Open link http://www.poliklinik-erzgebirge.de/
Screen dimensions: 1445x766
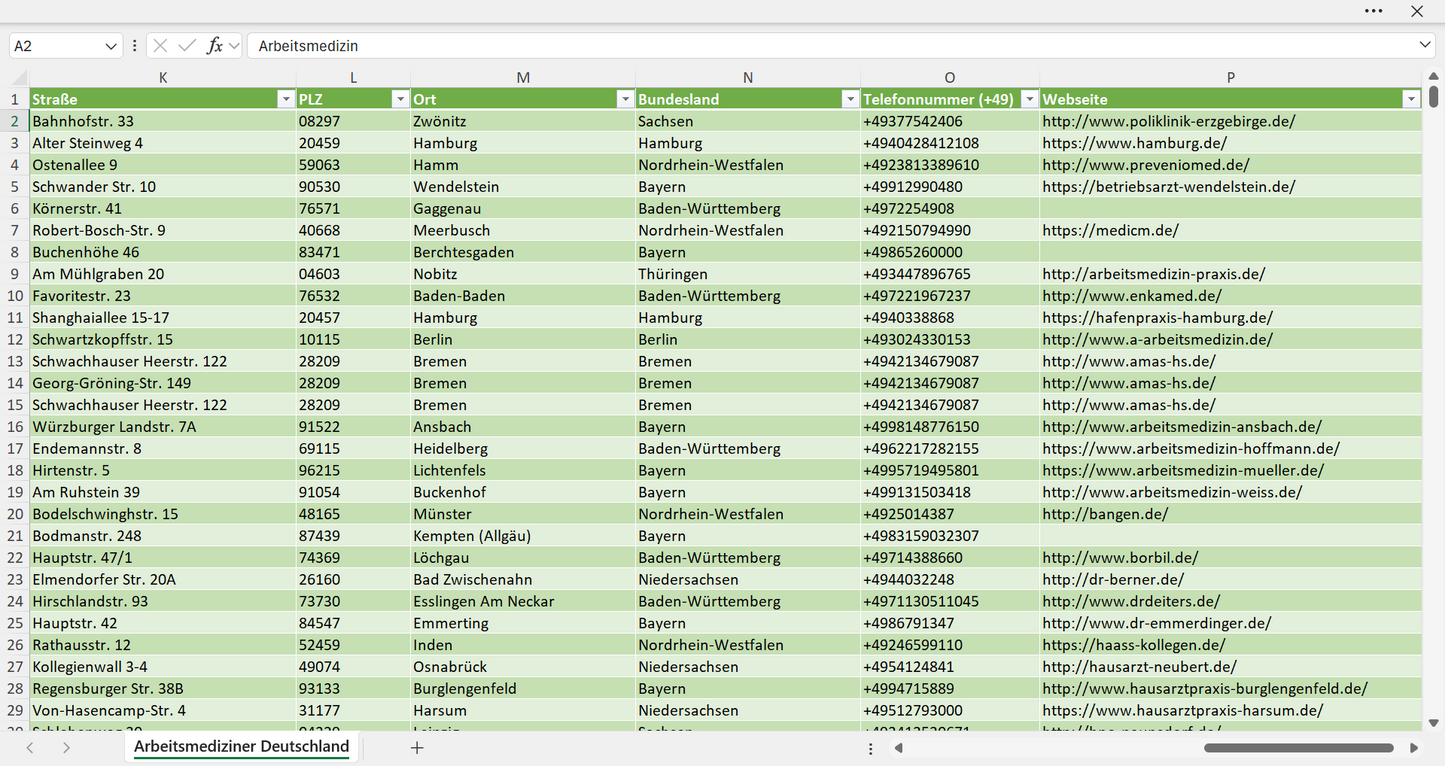pyautogui.click(x=1168, y=121)
